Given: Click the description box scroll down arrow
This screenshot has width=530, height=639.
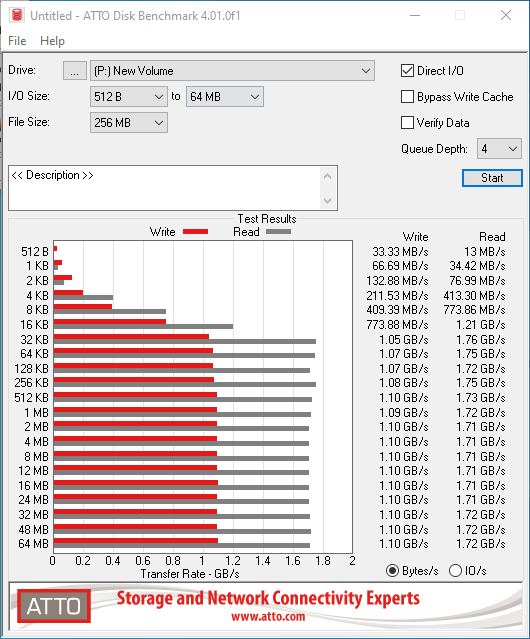Looking at the screenshot, I should coord(328,201).
